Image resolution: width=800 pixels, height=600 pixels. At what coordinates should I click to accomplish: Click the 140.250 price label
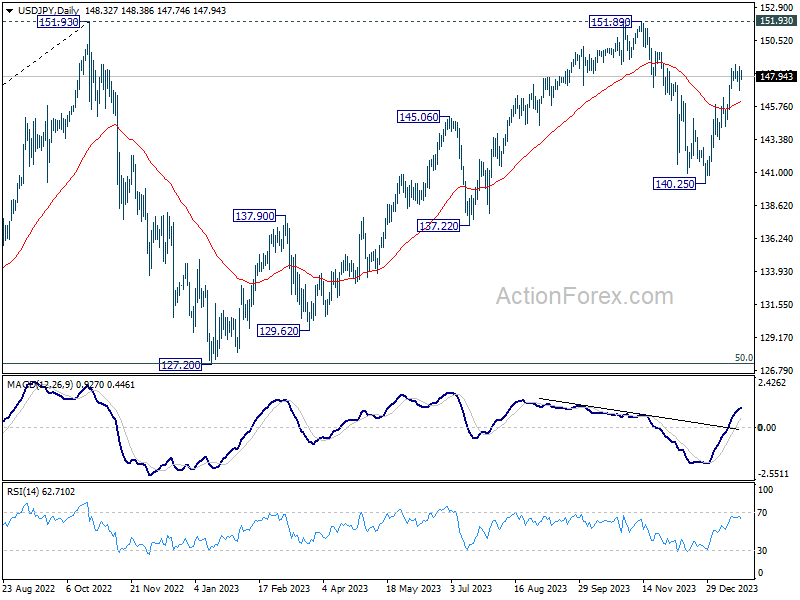click(674, 184)
